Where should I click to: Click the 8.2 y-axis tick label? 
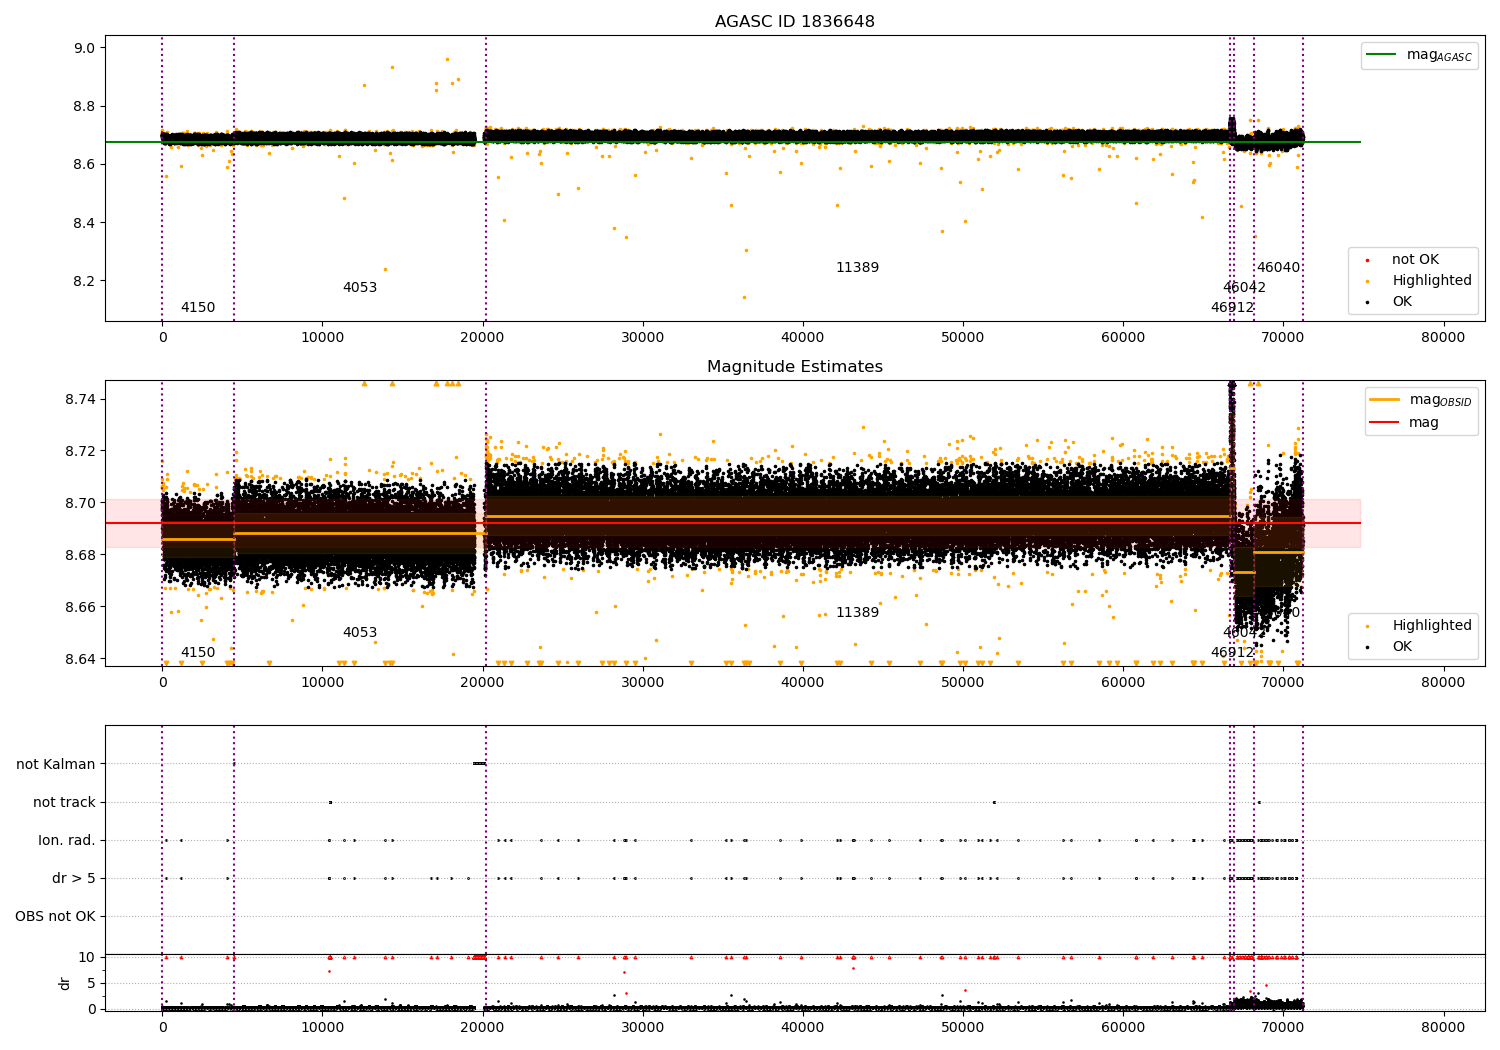click(x=84, y=281)
